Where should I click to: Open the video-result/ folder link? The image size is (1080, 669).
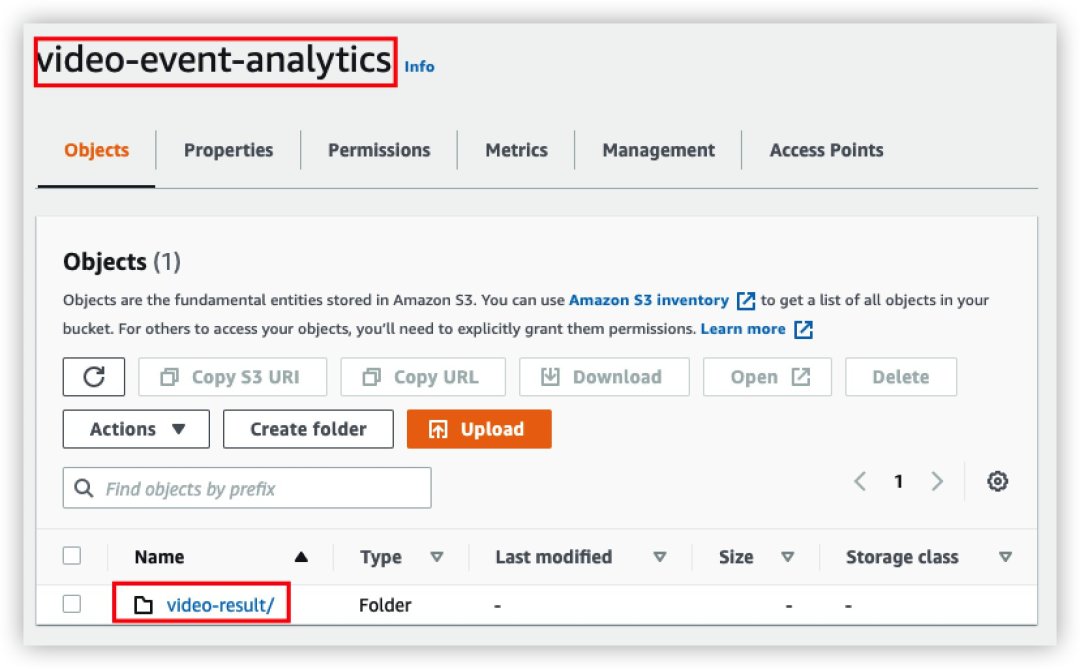(x=220, y=605)
